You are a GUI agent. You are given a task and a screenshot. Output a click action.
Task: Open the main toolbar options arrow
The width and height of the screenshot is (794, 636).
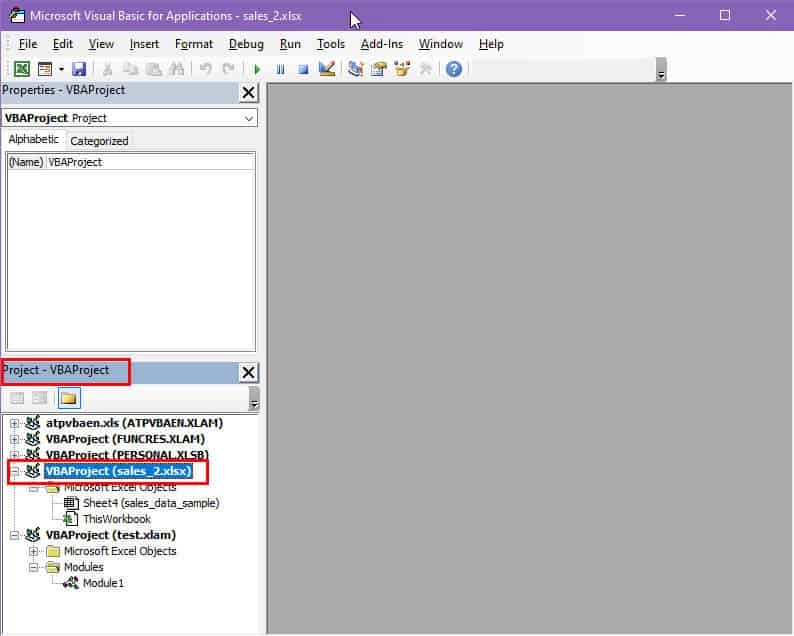(x=661, y=70)
